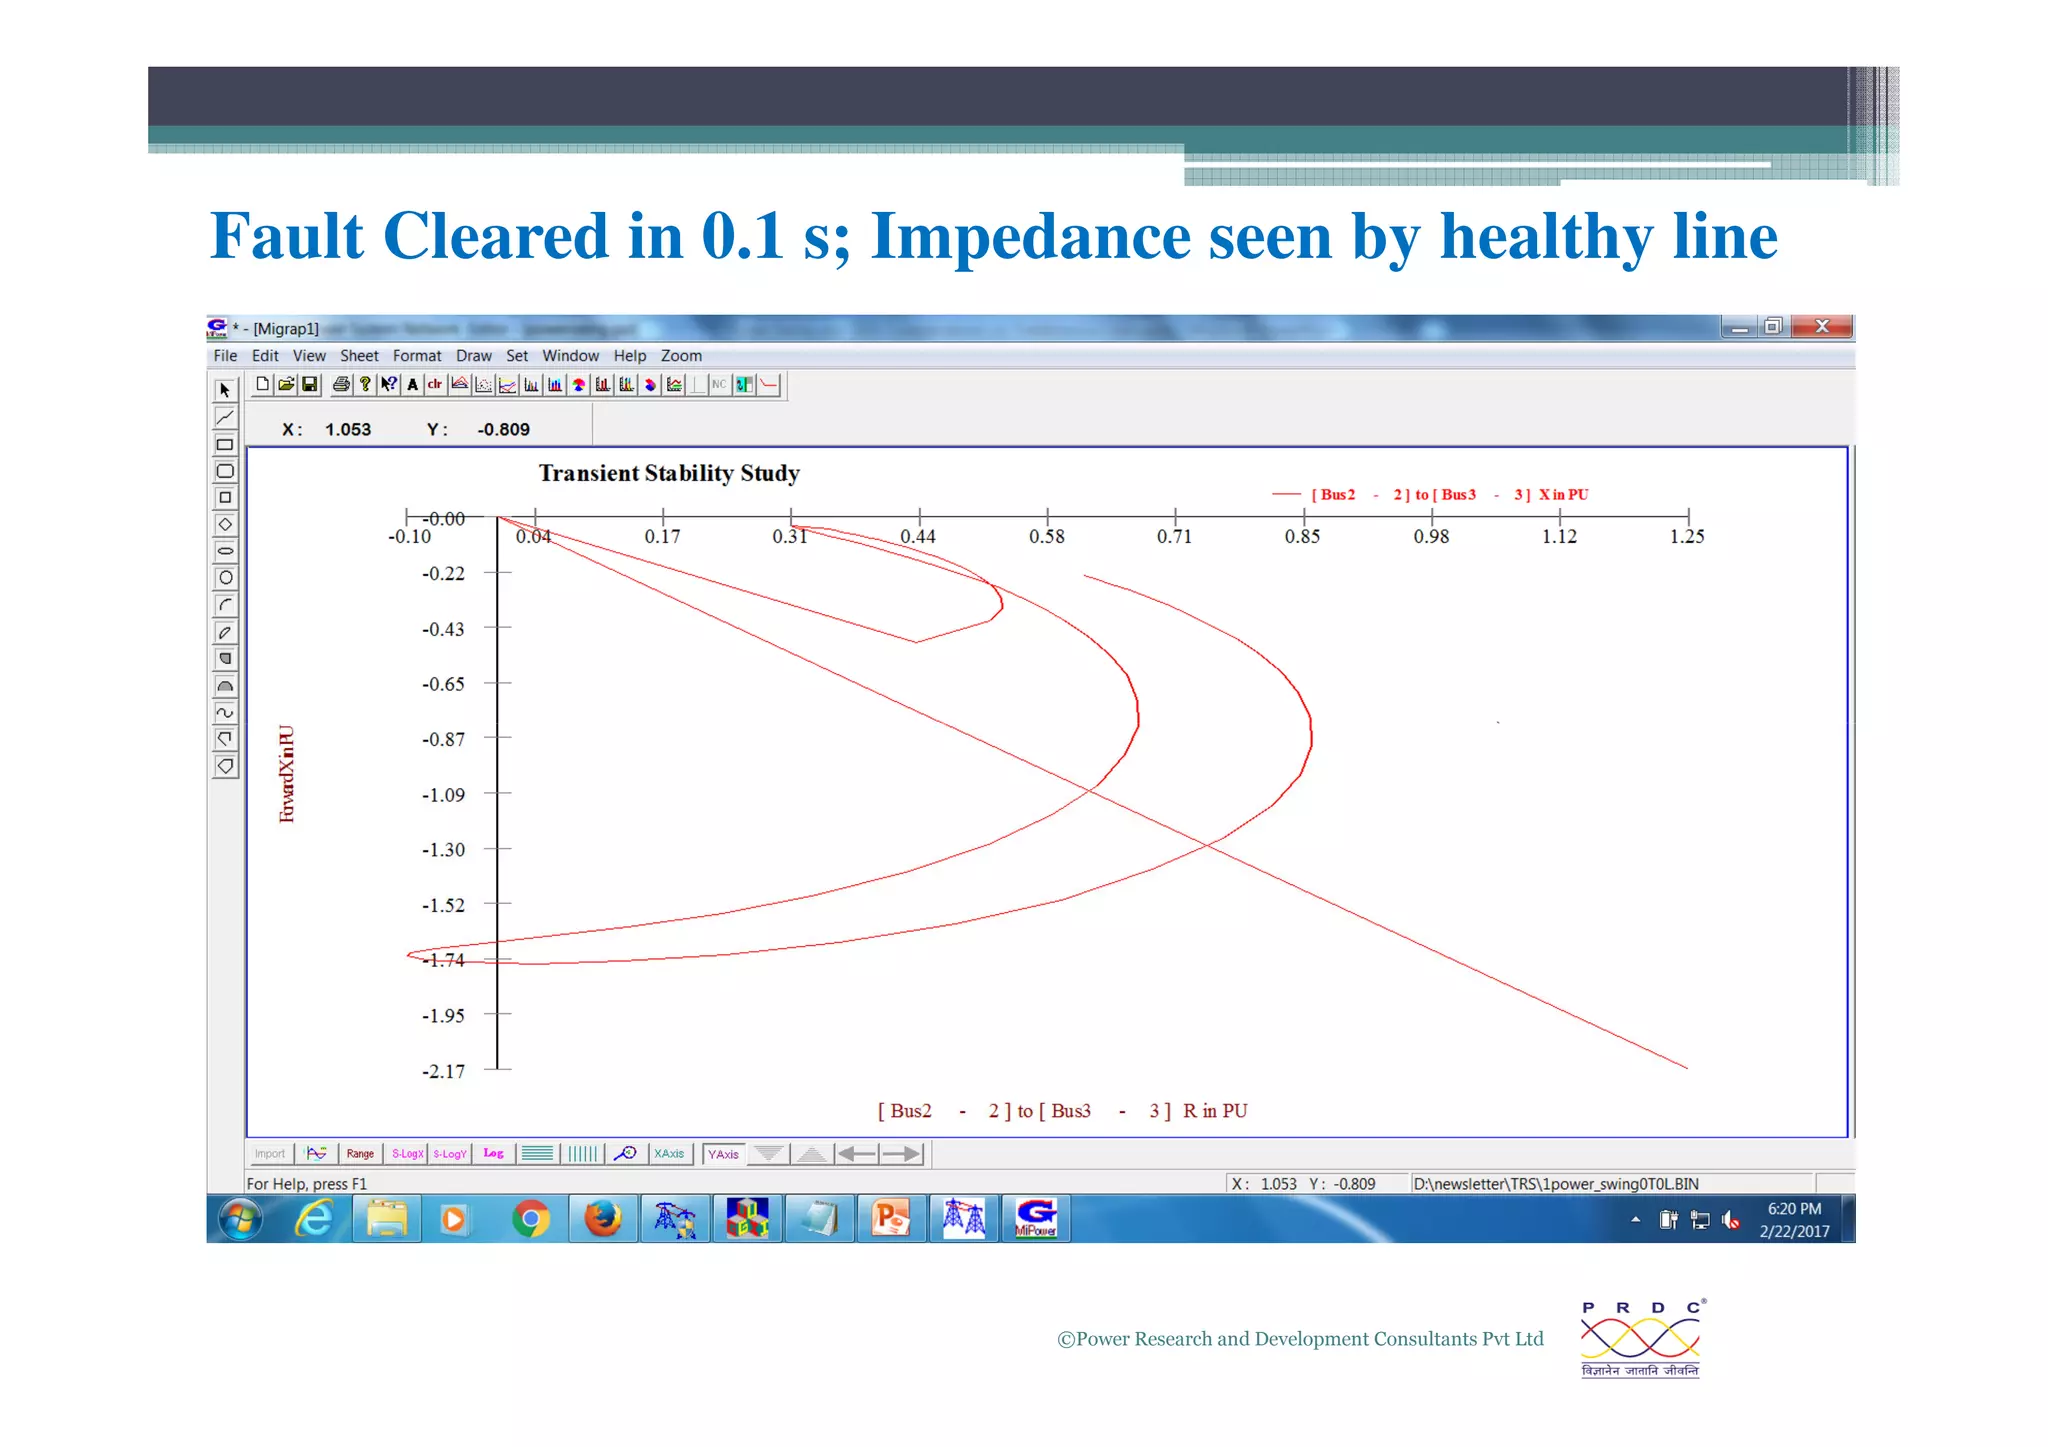Click the yellow question mark help icon

pos(365,385)
